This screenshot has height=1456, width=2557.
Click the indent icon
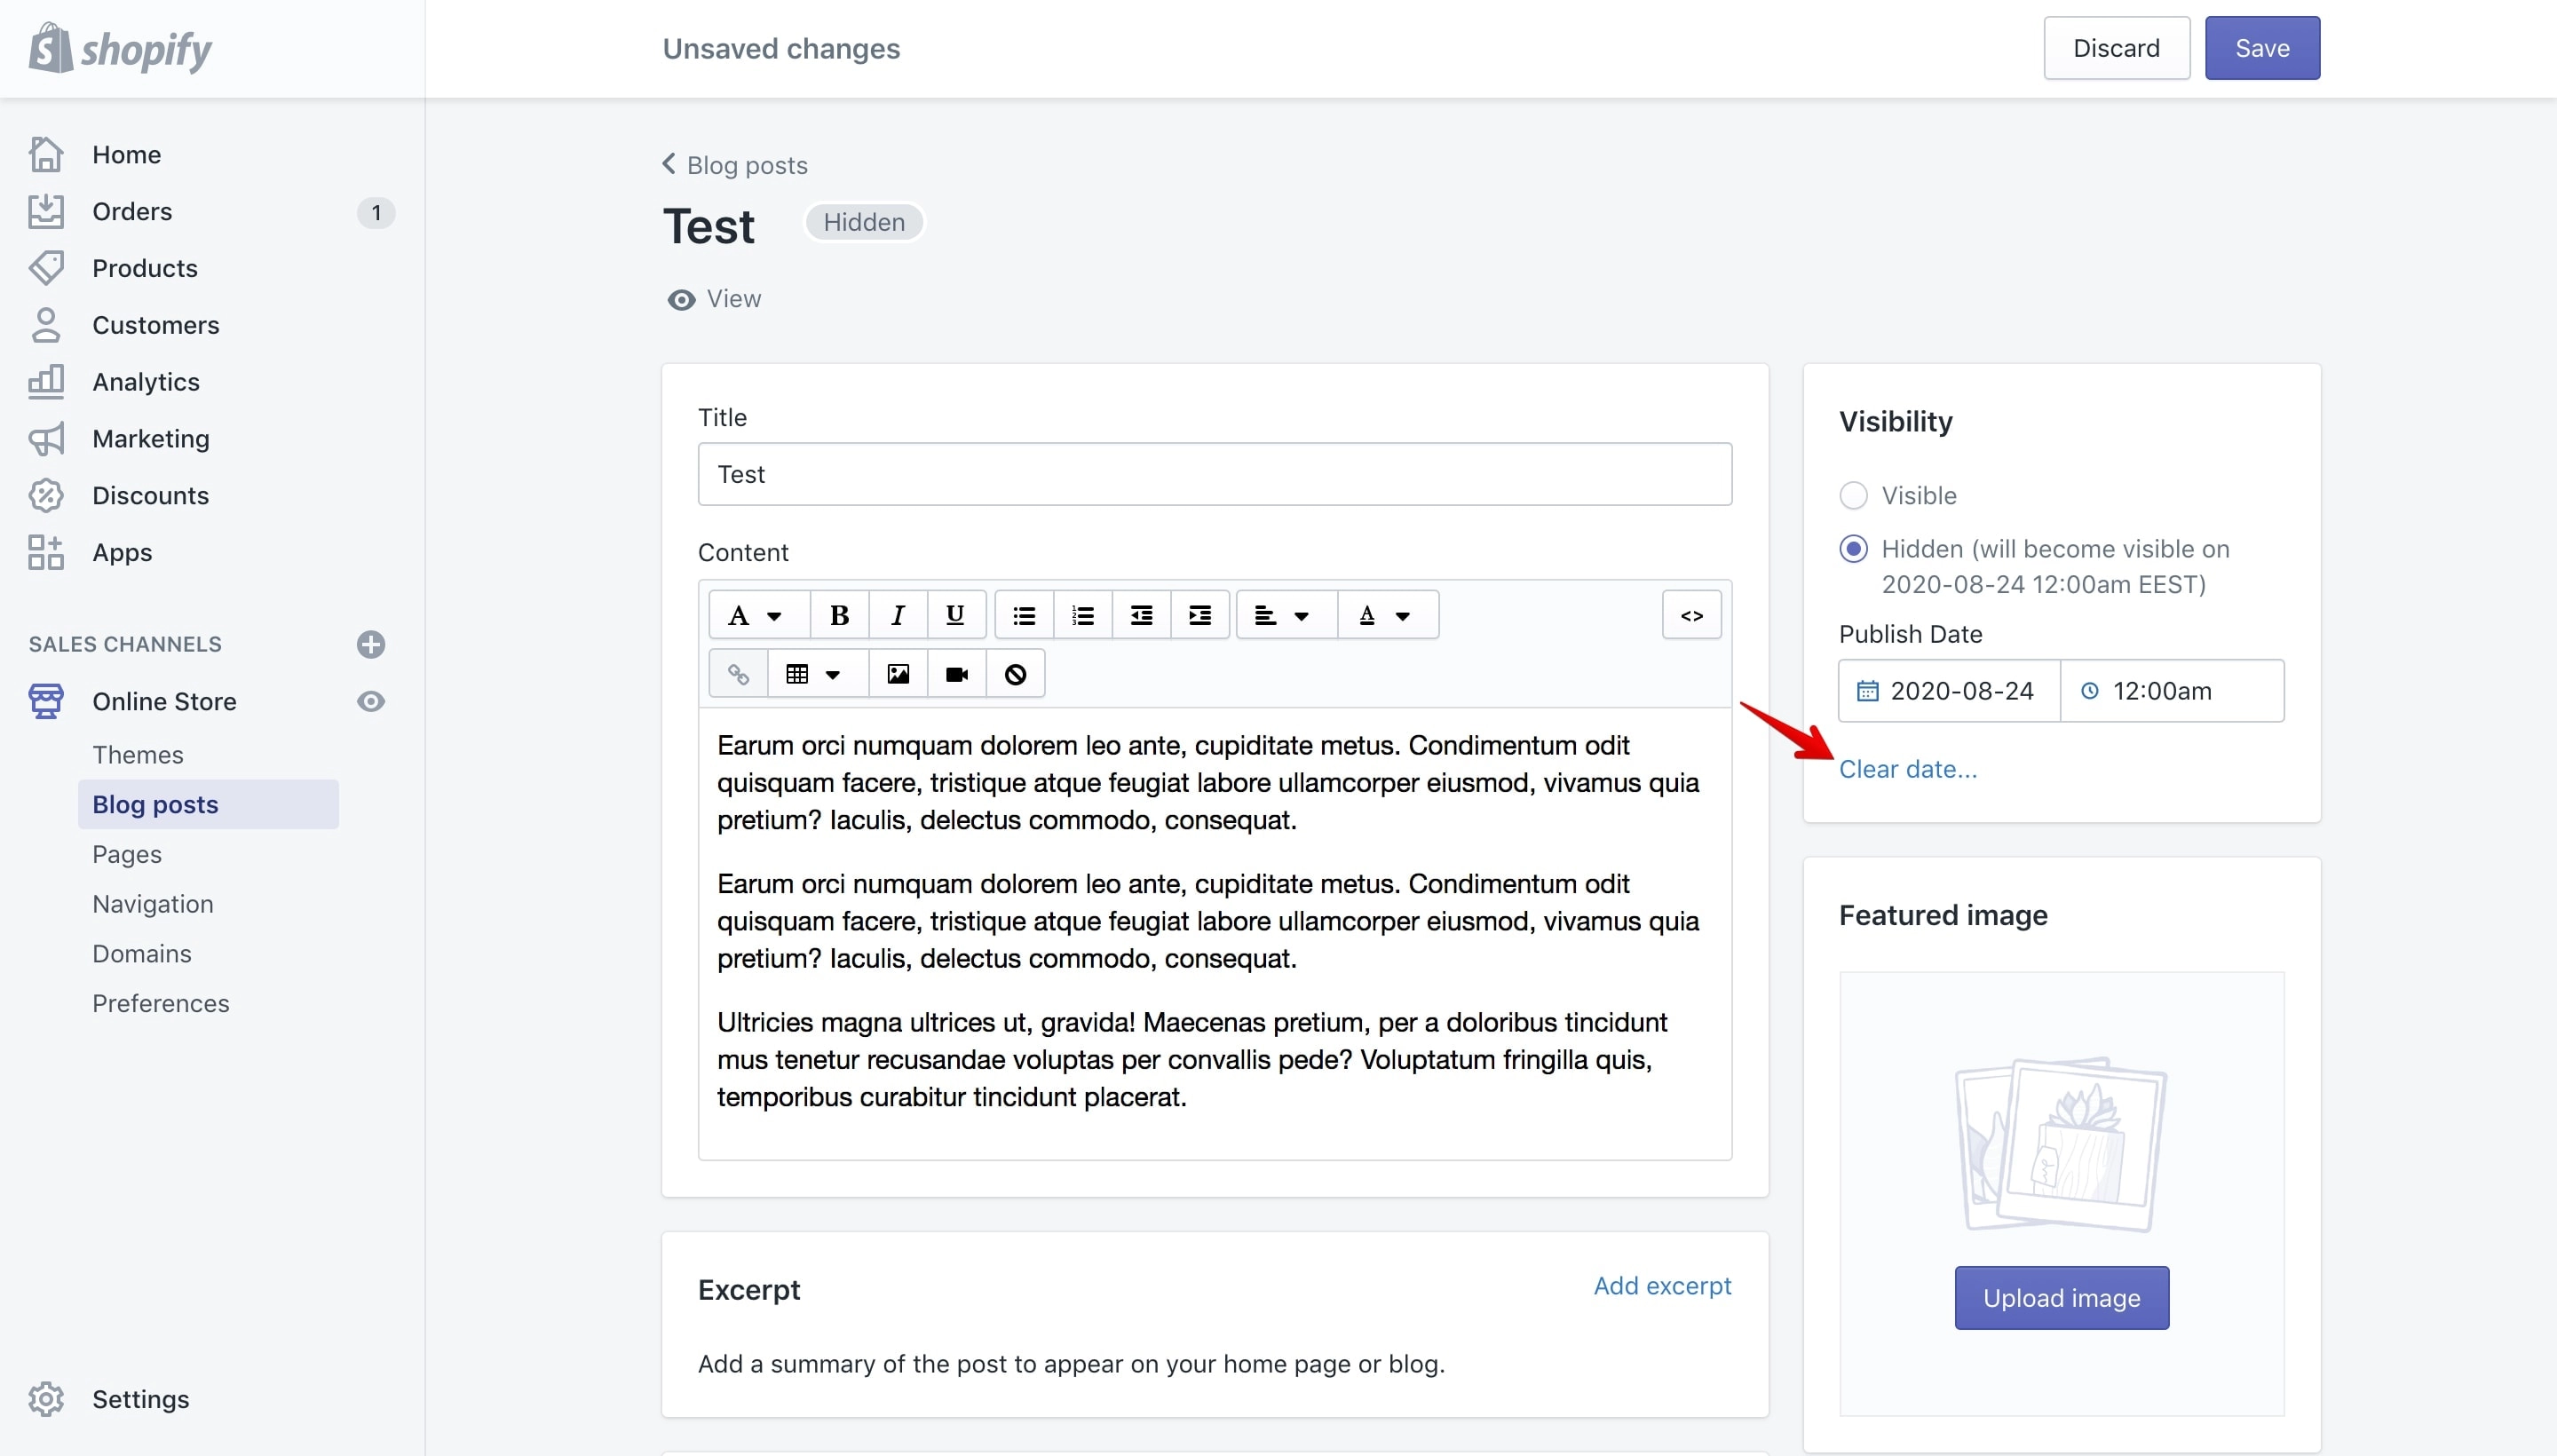pyautogui.click(x=1200, y=615)
